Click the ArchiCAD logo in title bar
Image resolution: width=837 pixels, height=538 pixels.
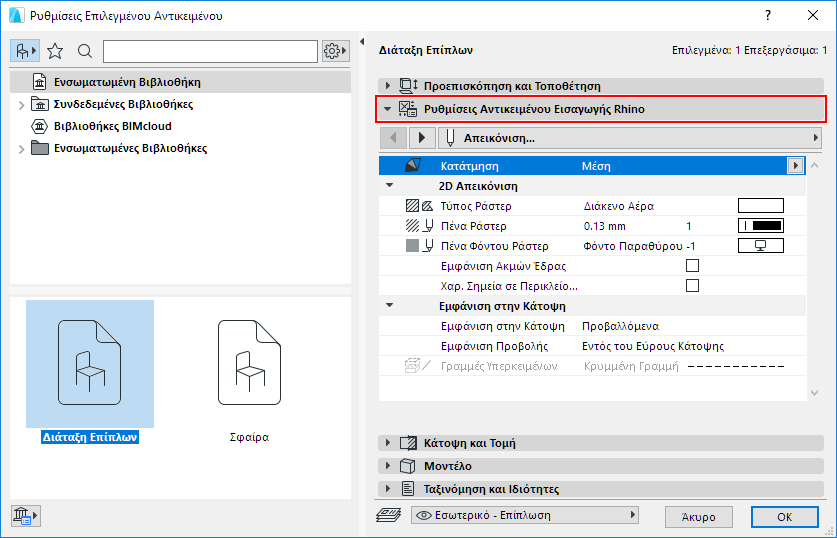(x=17, y=15)
